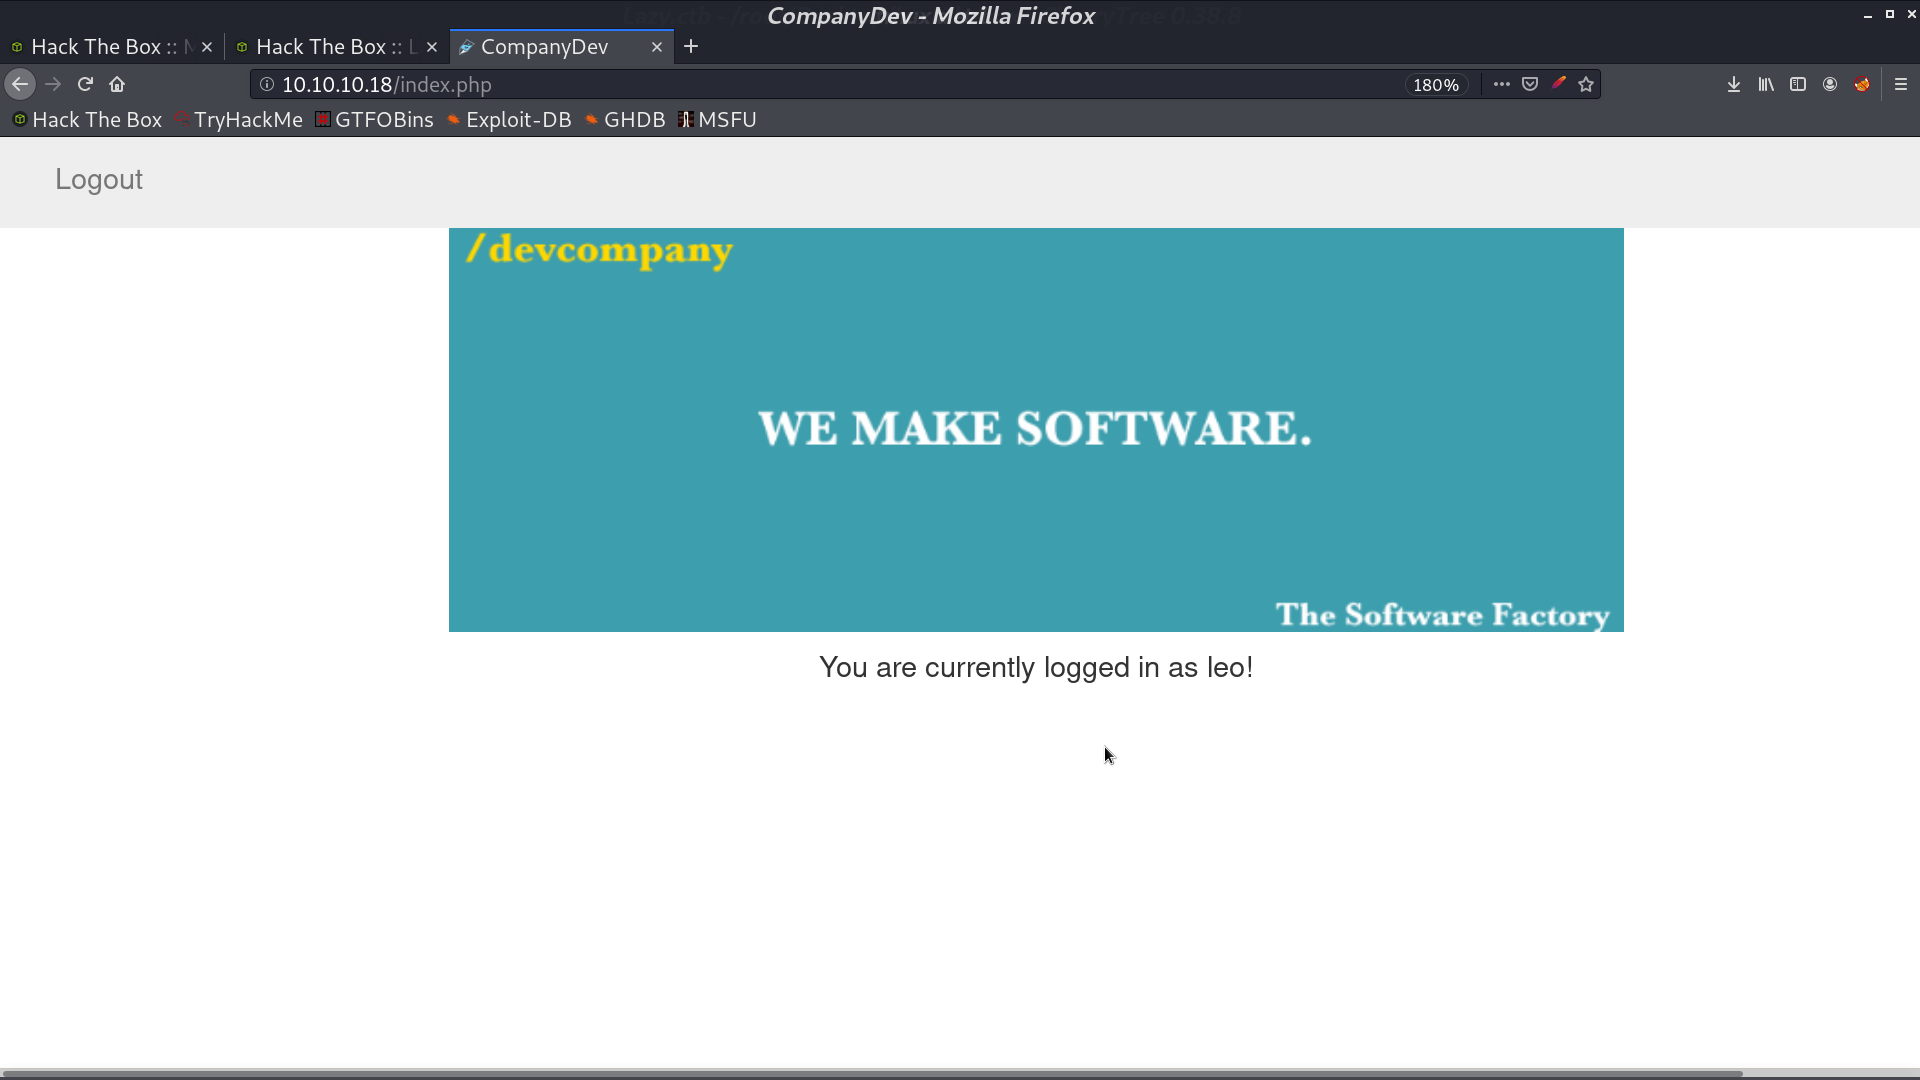Click the devcompany banner image
This screenshot has height=1080, width=1920.
(x=1036, y=430)
